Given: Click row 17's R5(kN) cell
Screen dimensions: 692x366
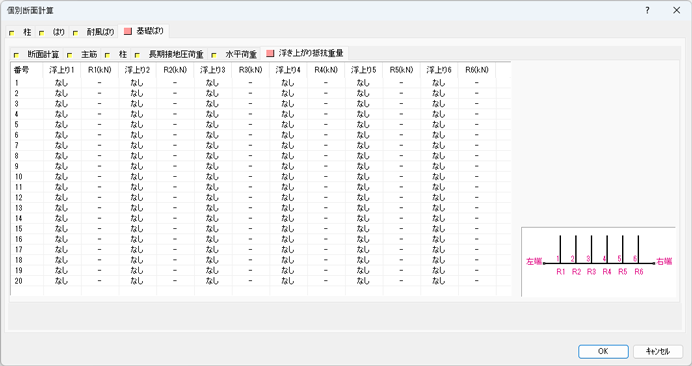Looking at the screenshot, I should pyautogui.click(x=402, y=249).
